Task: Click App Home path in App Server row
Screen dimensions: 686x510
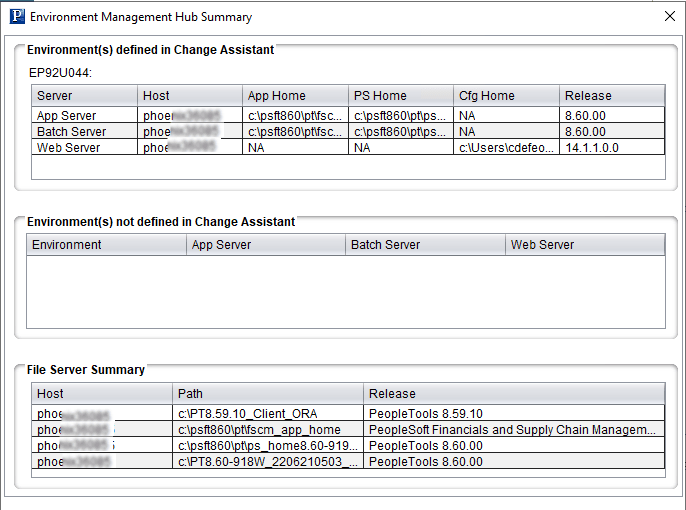Action: pyautogui.click(x=295, y=115)
